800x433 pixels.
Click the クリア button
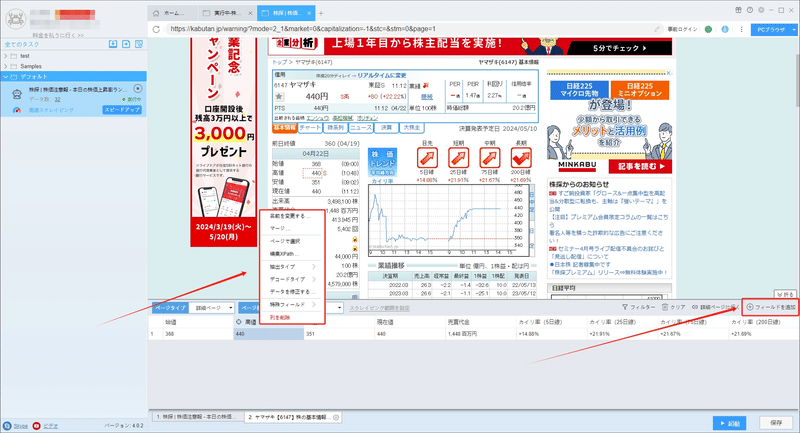click(673, 308)
